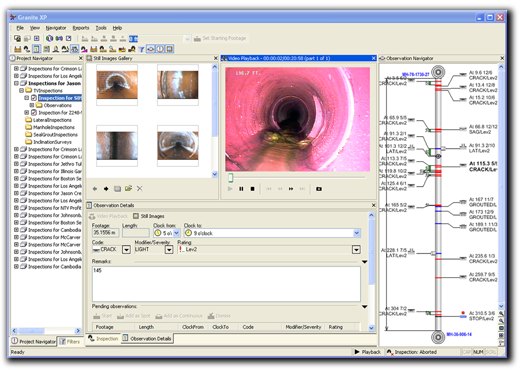The width and height of the screenshot is (521, 371).
Task: Go to previous image in Still Images Gallery
Action: [95, 189]
